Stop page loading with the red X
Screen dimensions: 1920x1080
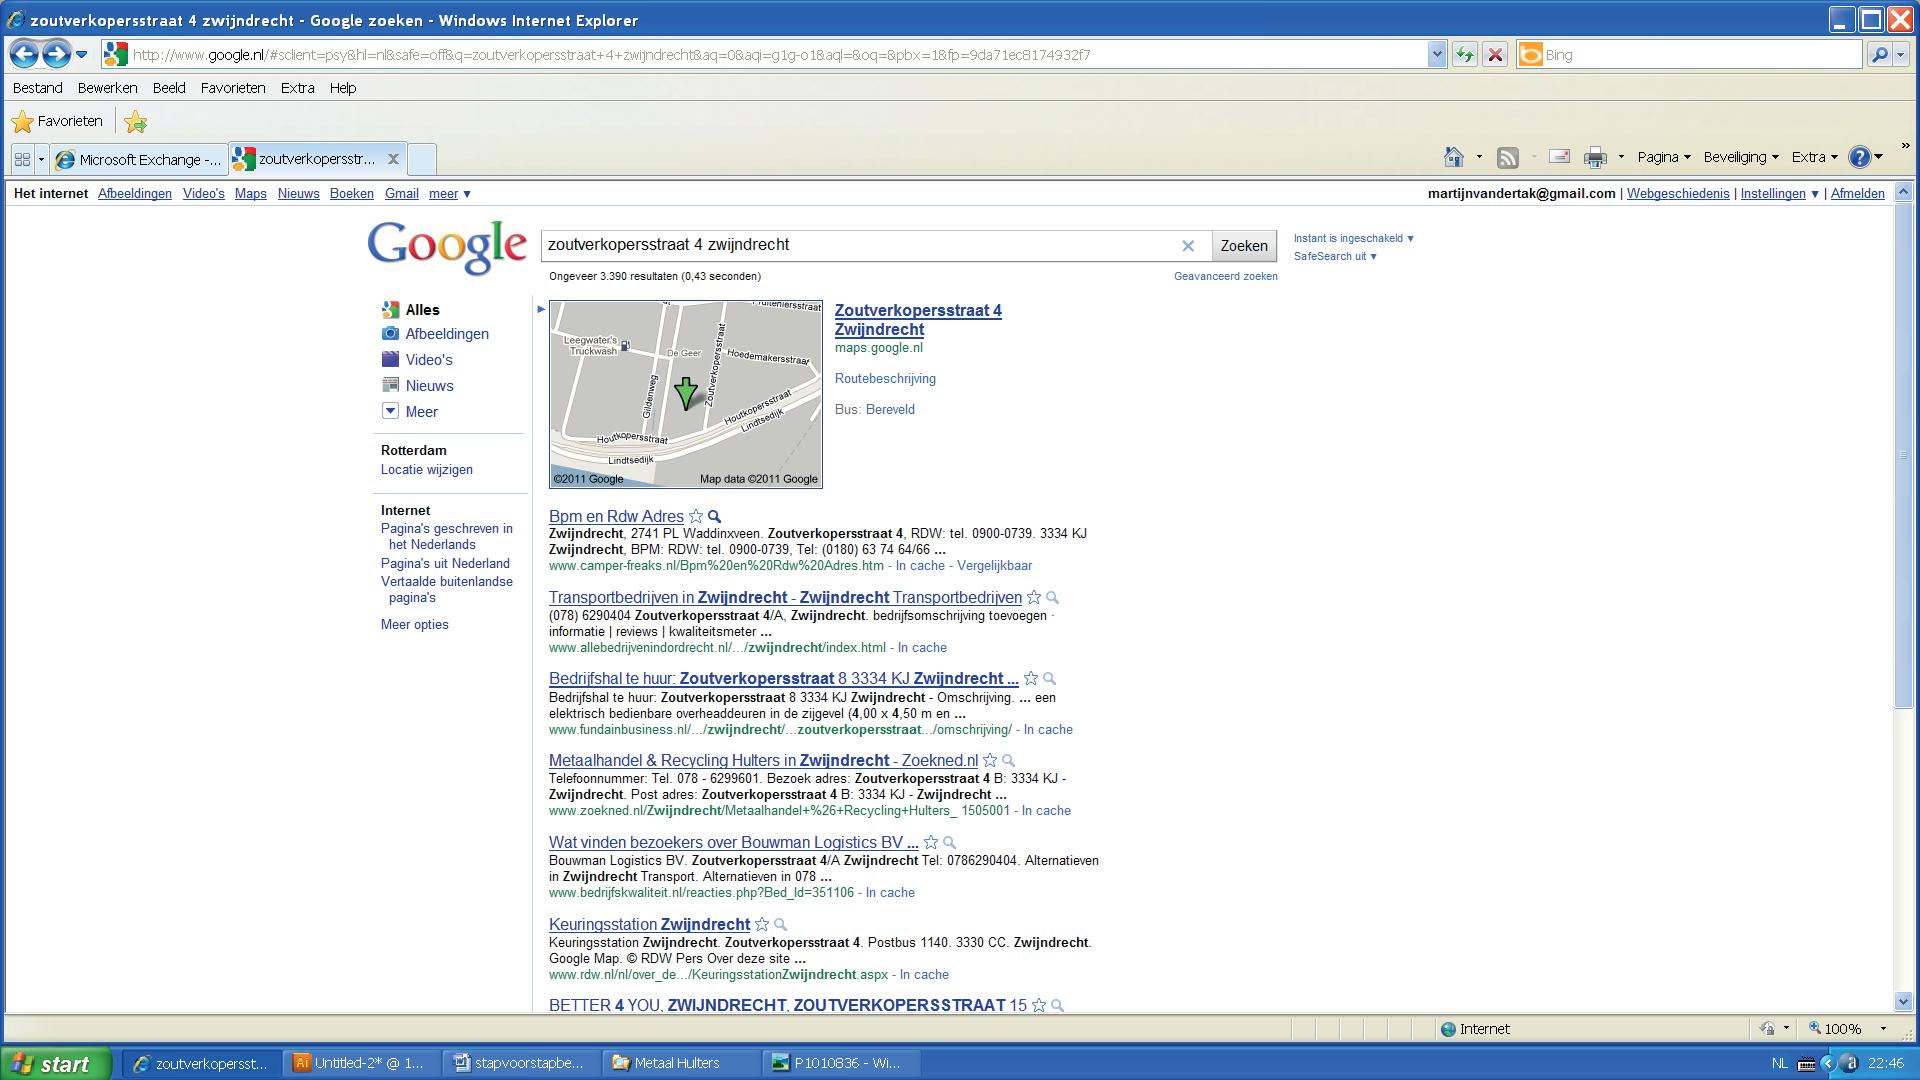[1495, 55]
